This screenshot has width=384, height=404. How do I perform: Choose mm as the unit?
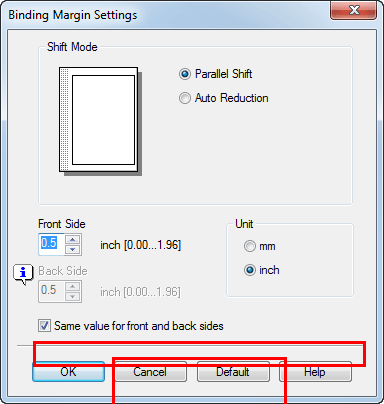[x=250, y=246]
